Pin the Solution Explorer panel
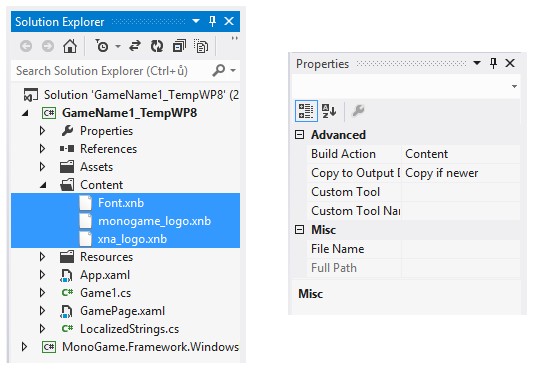535x371 pixels. (212, 21)
